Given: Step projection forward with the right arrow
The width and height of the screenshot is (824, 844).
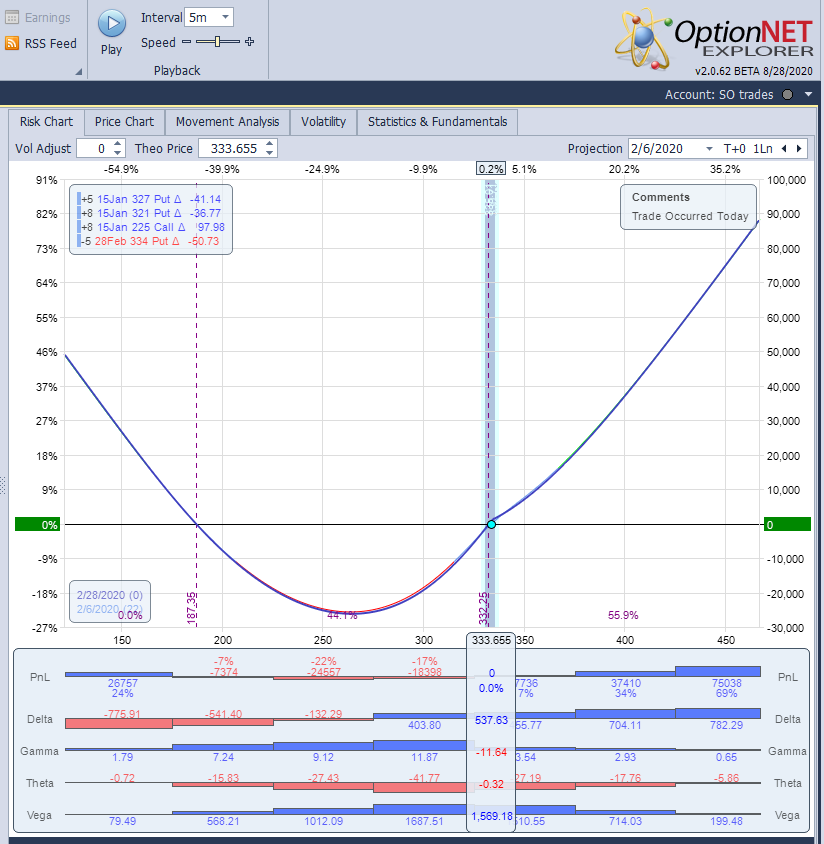Looking at the screenshot, I should pyautogui.click(x=799, y=149).
